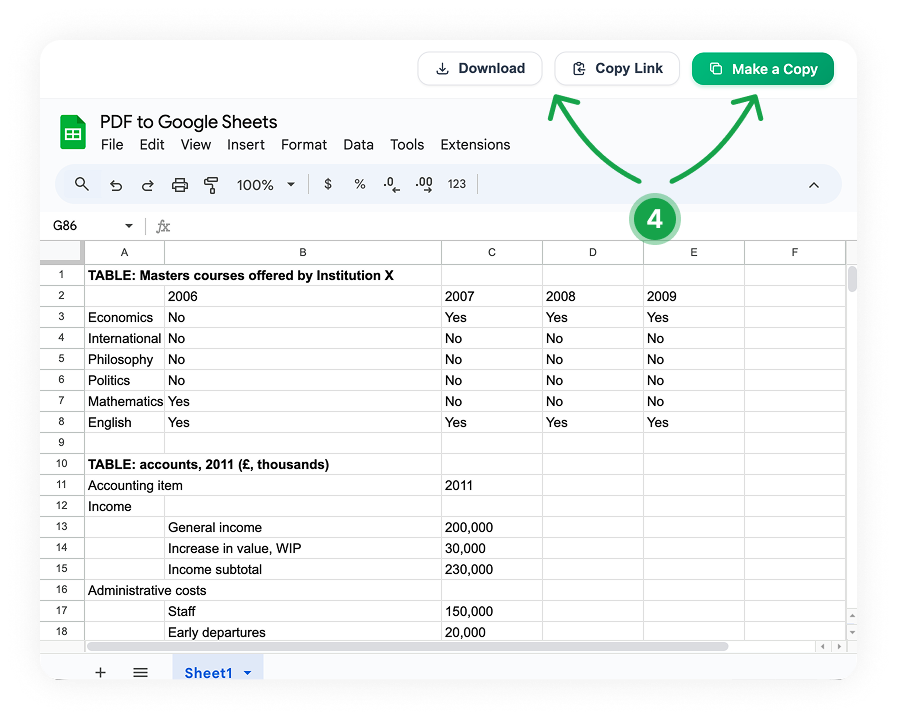Open the 123 number format menu
Image resolution: width=897 pixels, height=720 pixels.
coord(456,184)
